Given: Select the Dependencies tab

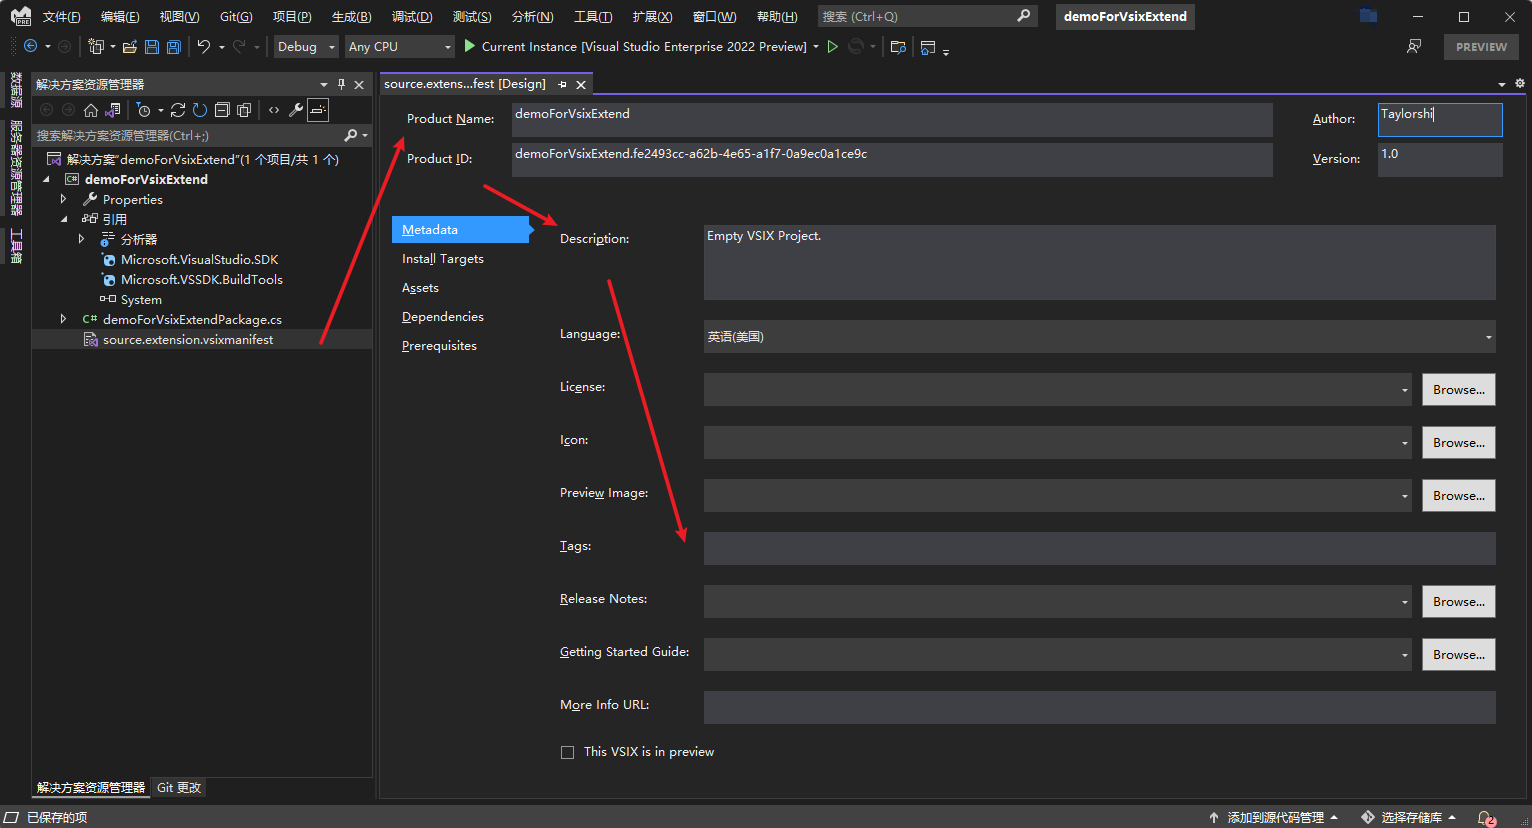Looking at the screenshot, I should 443,316.
